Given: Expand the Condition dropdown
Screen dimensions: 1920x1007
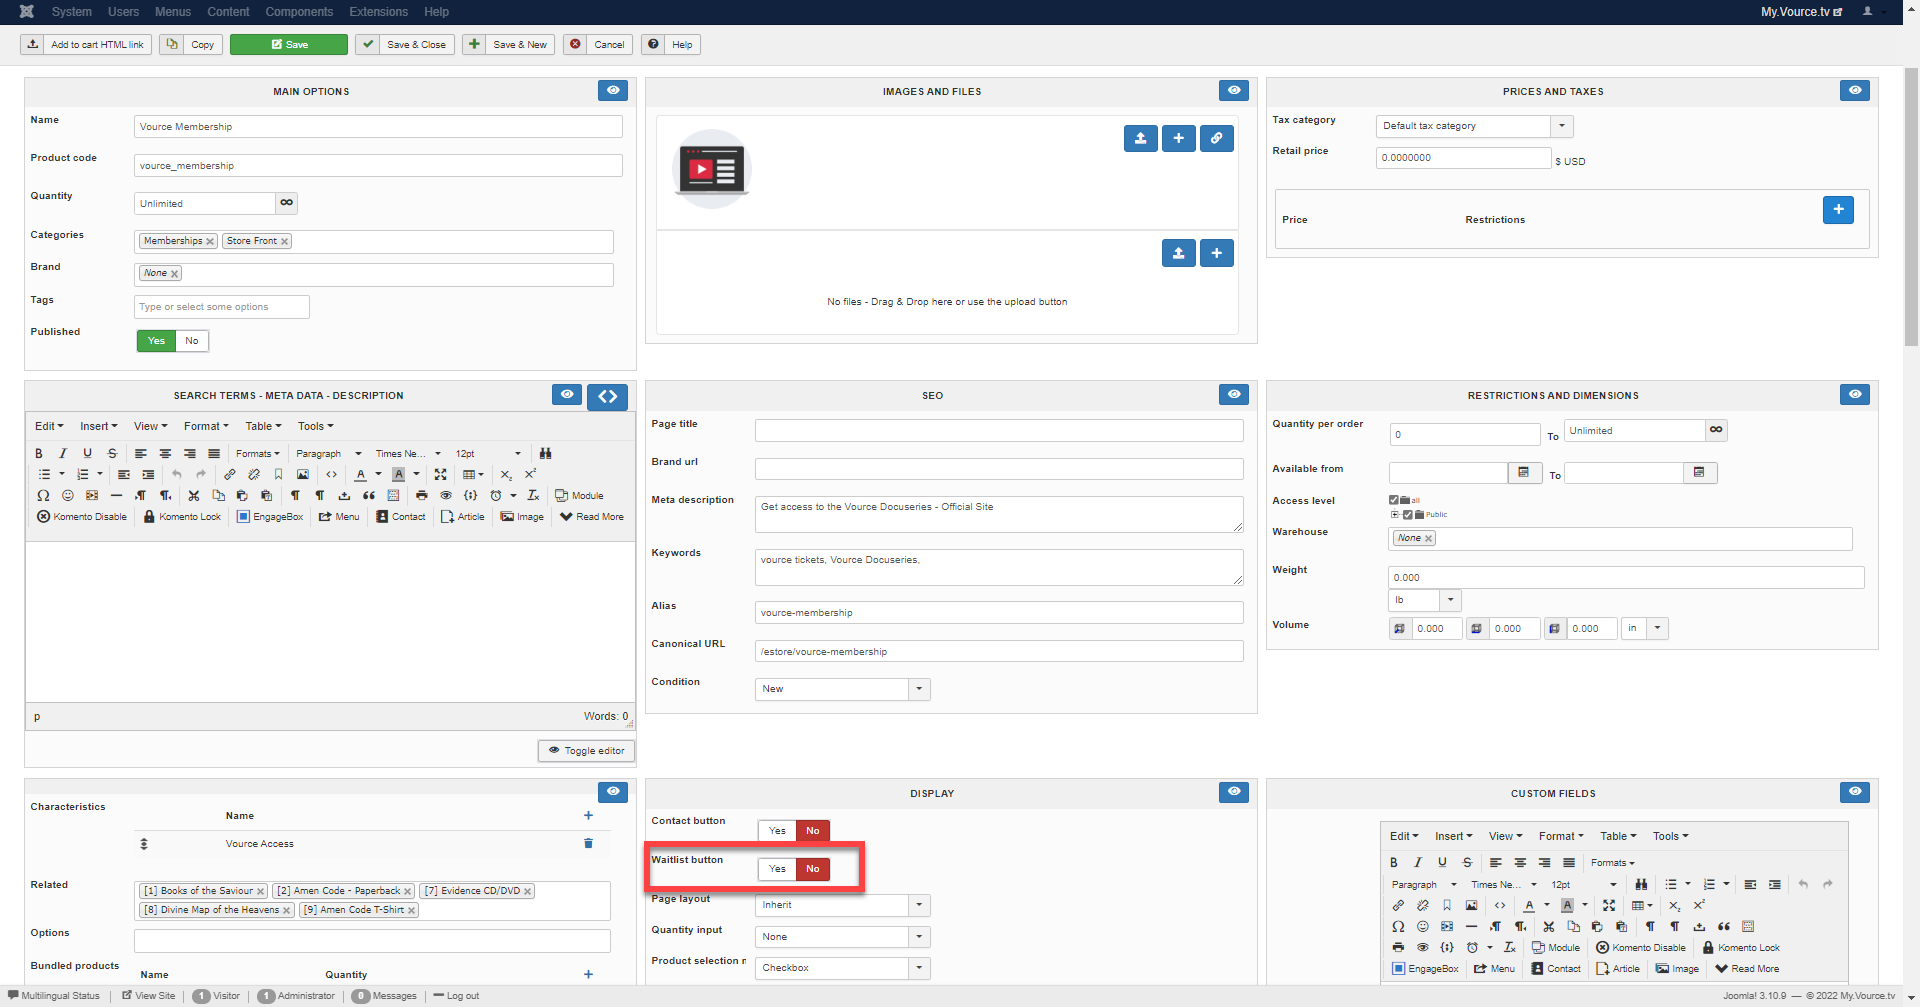Looking at the screenshot, I should tap(919, 689).
